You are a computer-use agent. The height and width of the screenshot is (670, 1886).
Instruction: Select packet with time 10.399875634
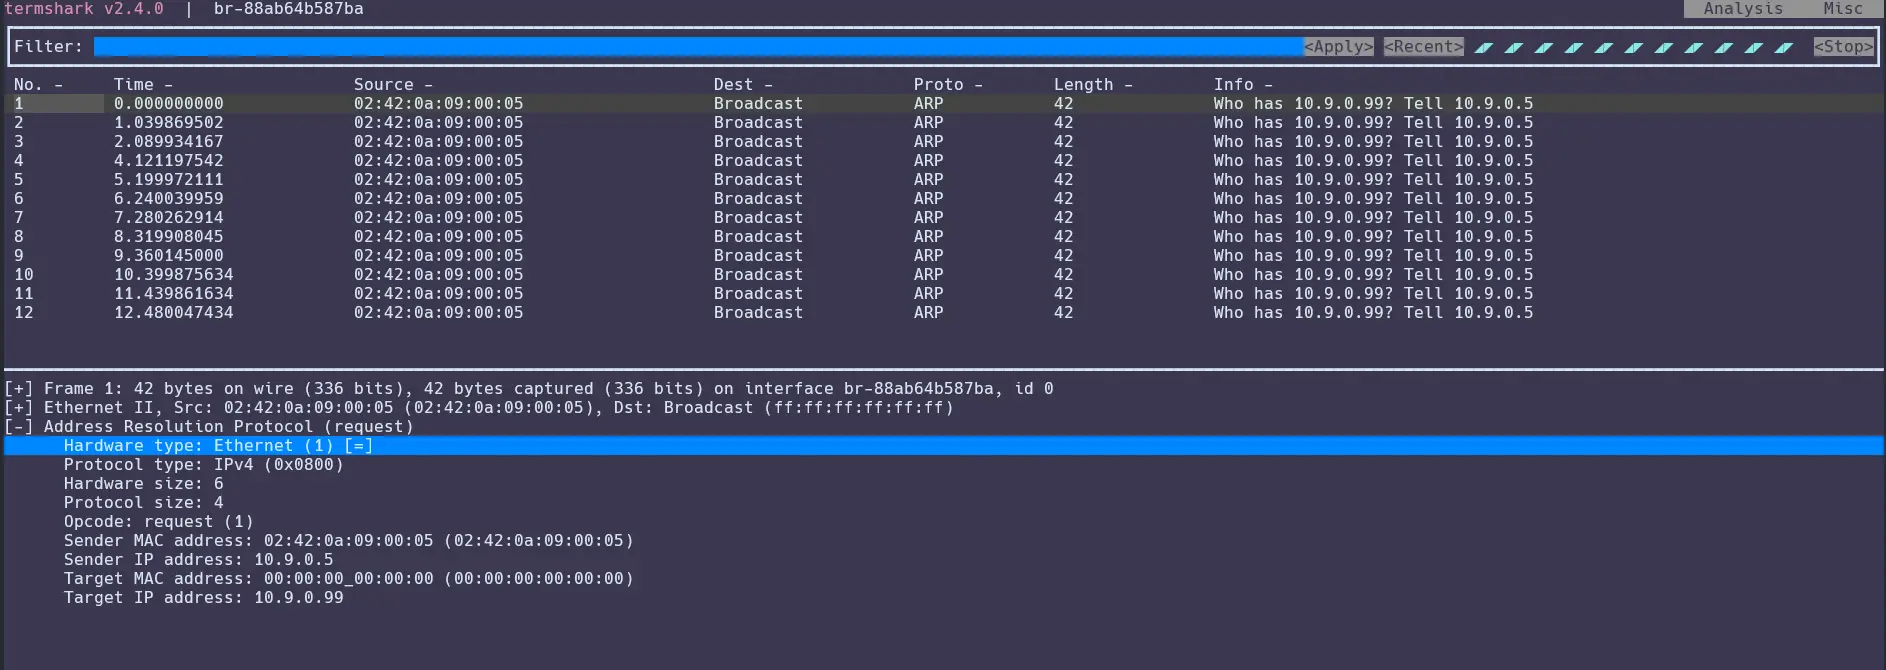(x=944, y=275)
